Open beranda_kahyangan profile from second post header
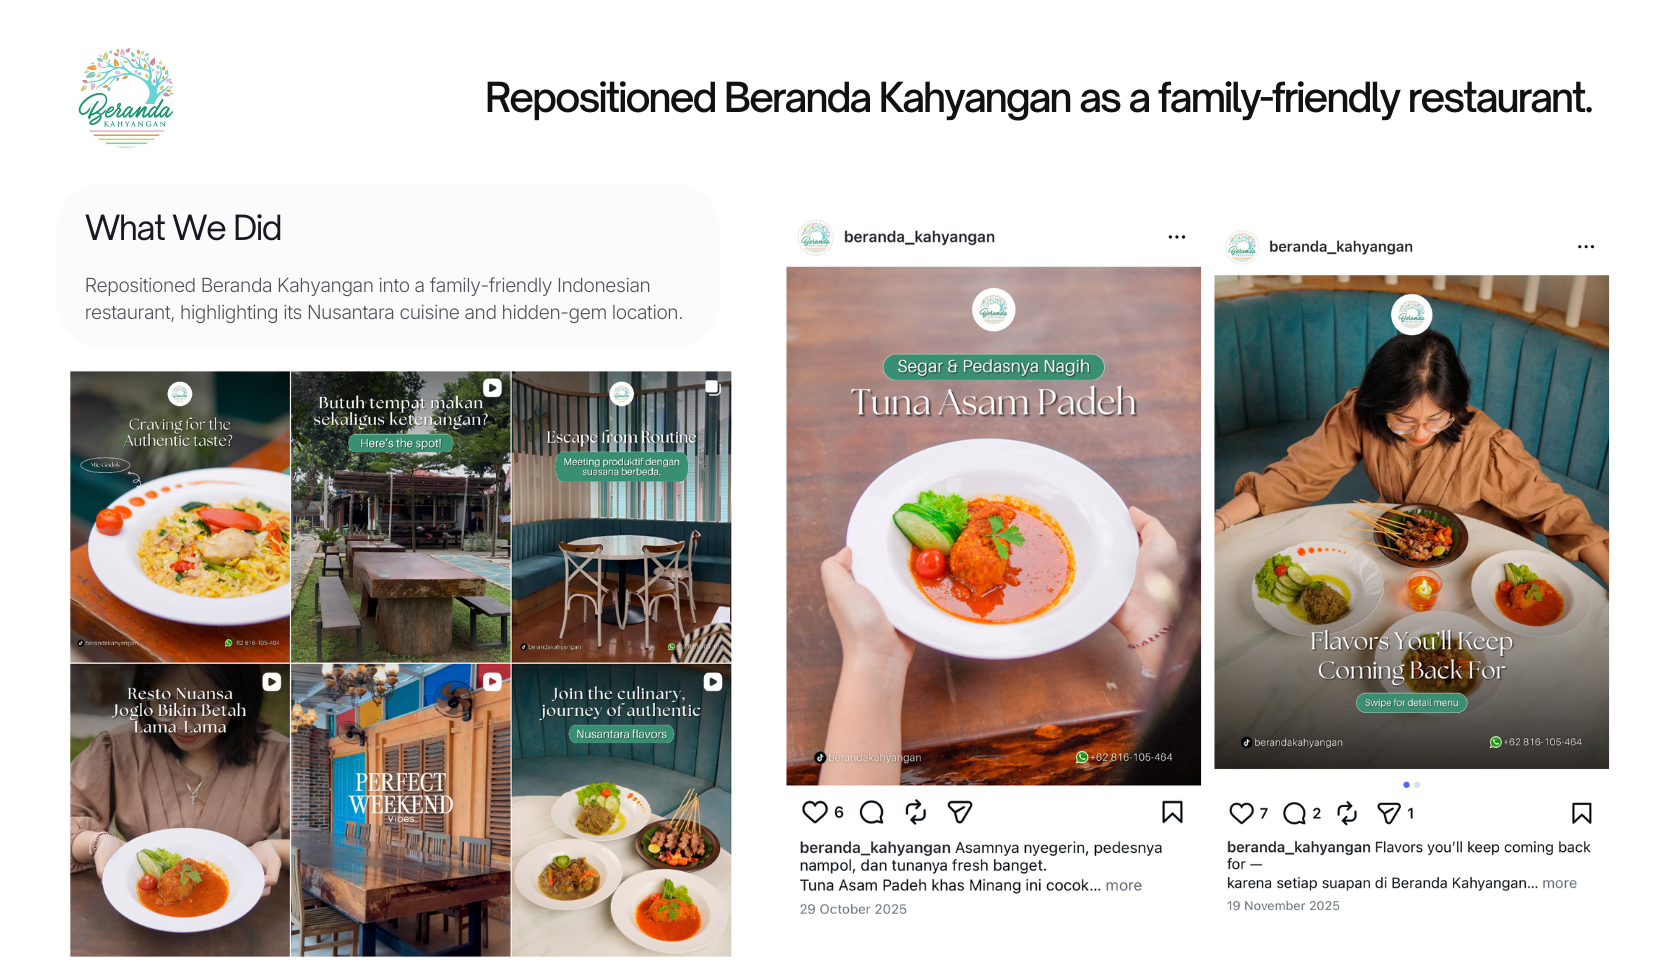The height and width of the screenshot is (975, 1662). pos(1340,246)
